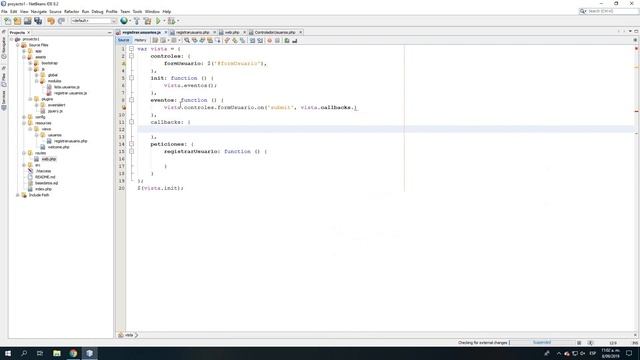Click the Start Macro Recording red icon

coord(269,40)
